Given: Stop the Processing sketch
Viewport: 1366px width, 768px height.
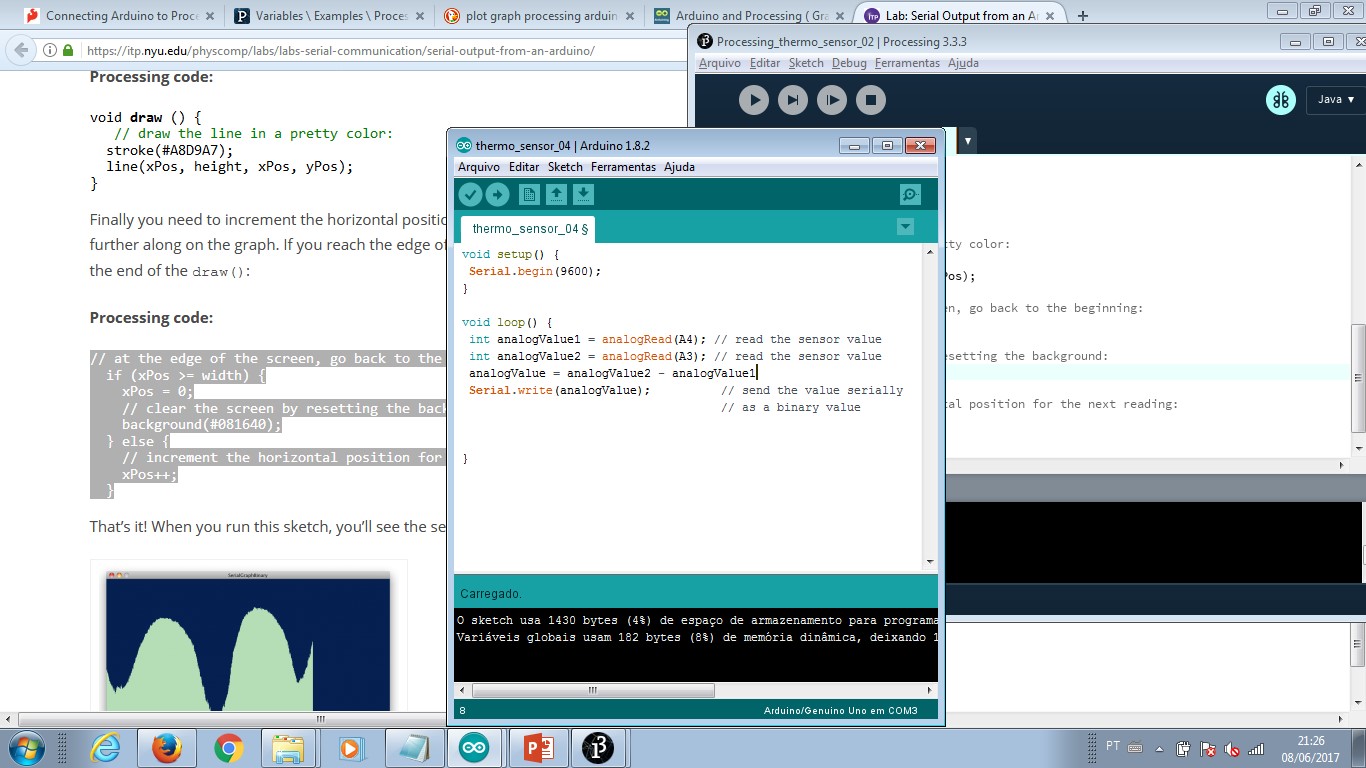Looking at the screenshot, I should (x=871, y=100).
